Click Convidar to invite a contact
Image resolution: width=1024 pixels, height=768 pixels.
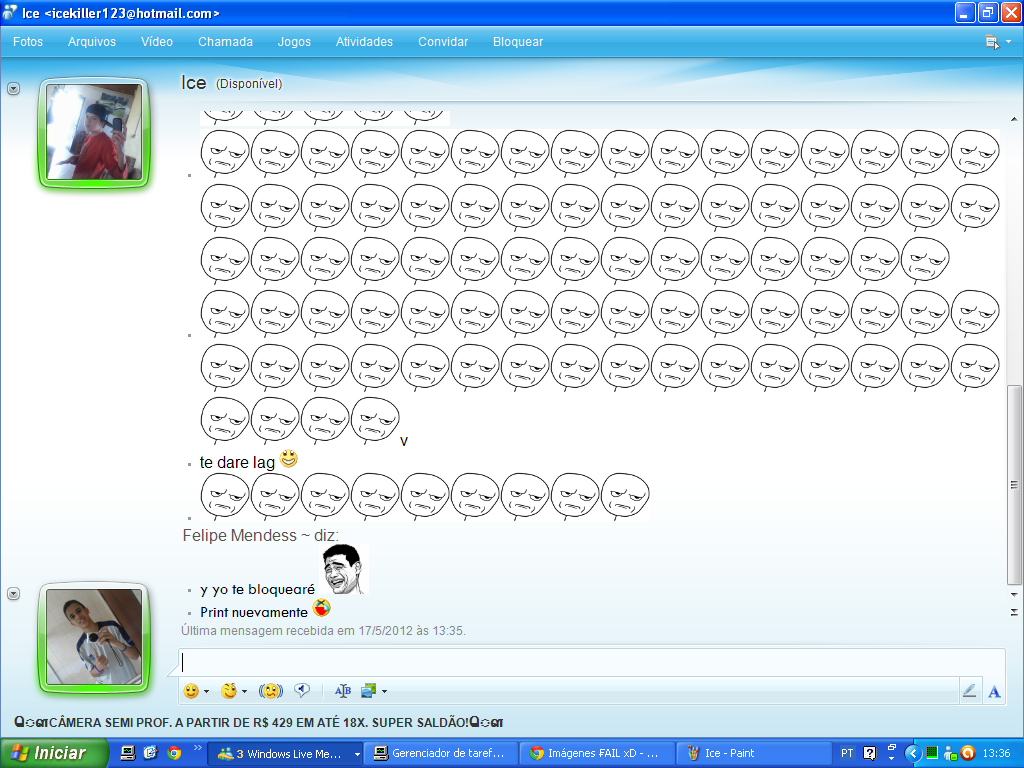pyautogui.click(x=443, y=42)
